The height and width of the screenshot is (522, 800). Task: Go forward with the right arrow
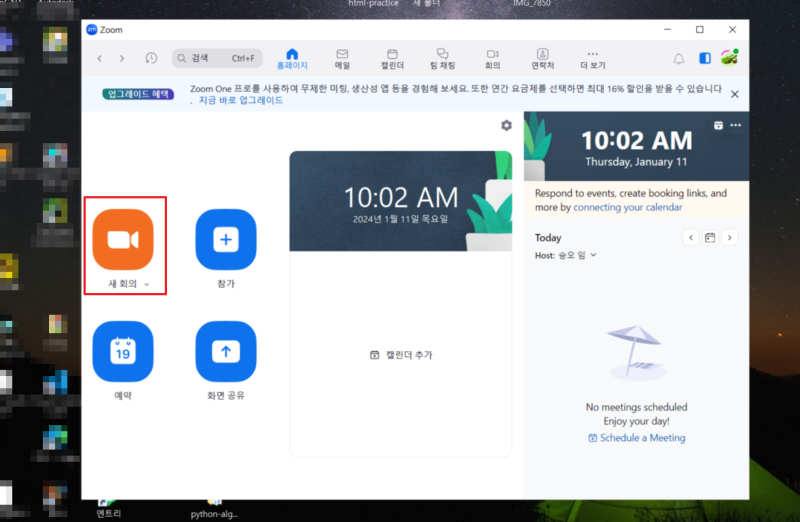[x=122, y=58]
